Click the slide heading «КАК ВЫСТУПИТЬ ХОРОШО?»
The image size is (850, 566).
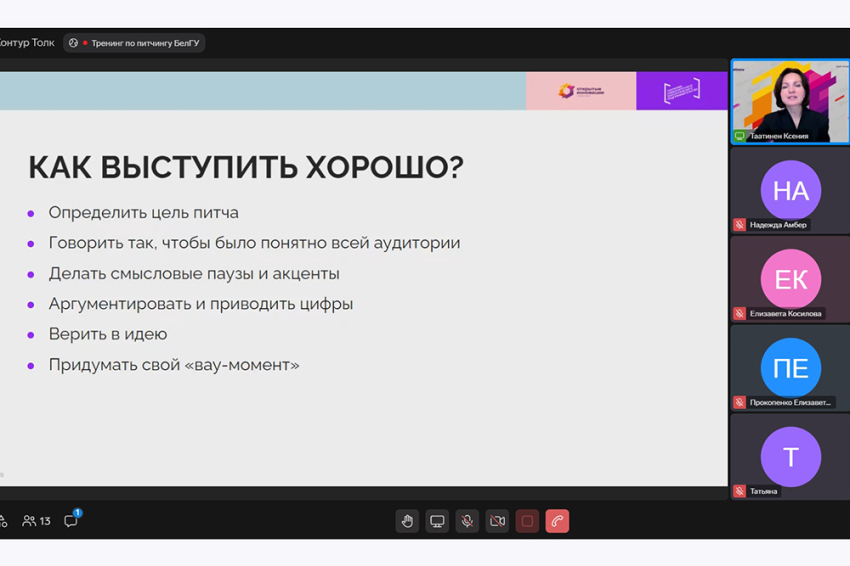pos(246,167)
